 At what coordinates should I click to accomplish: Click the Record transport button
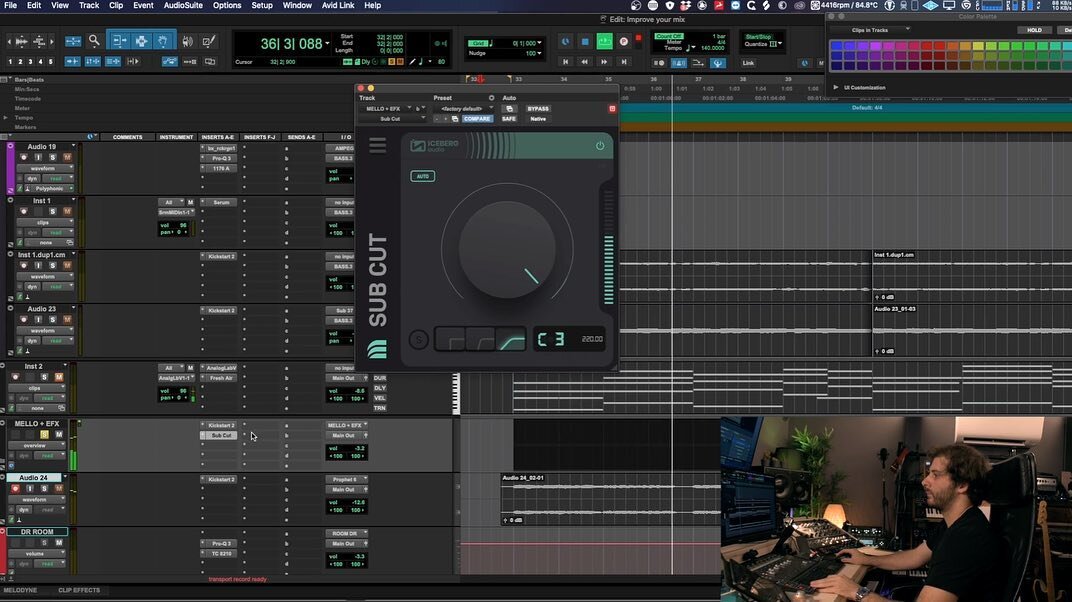click(624, 42)
